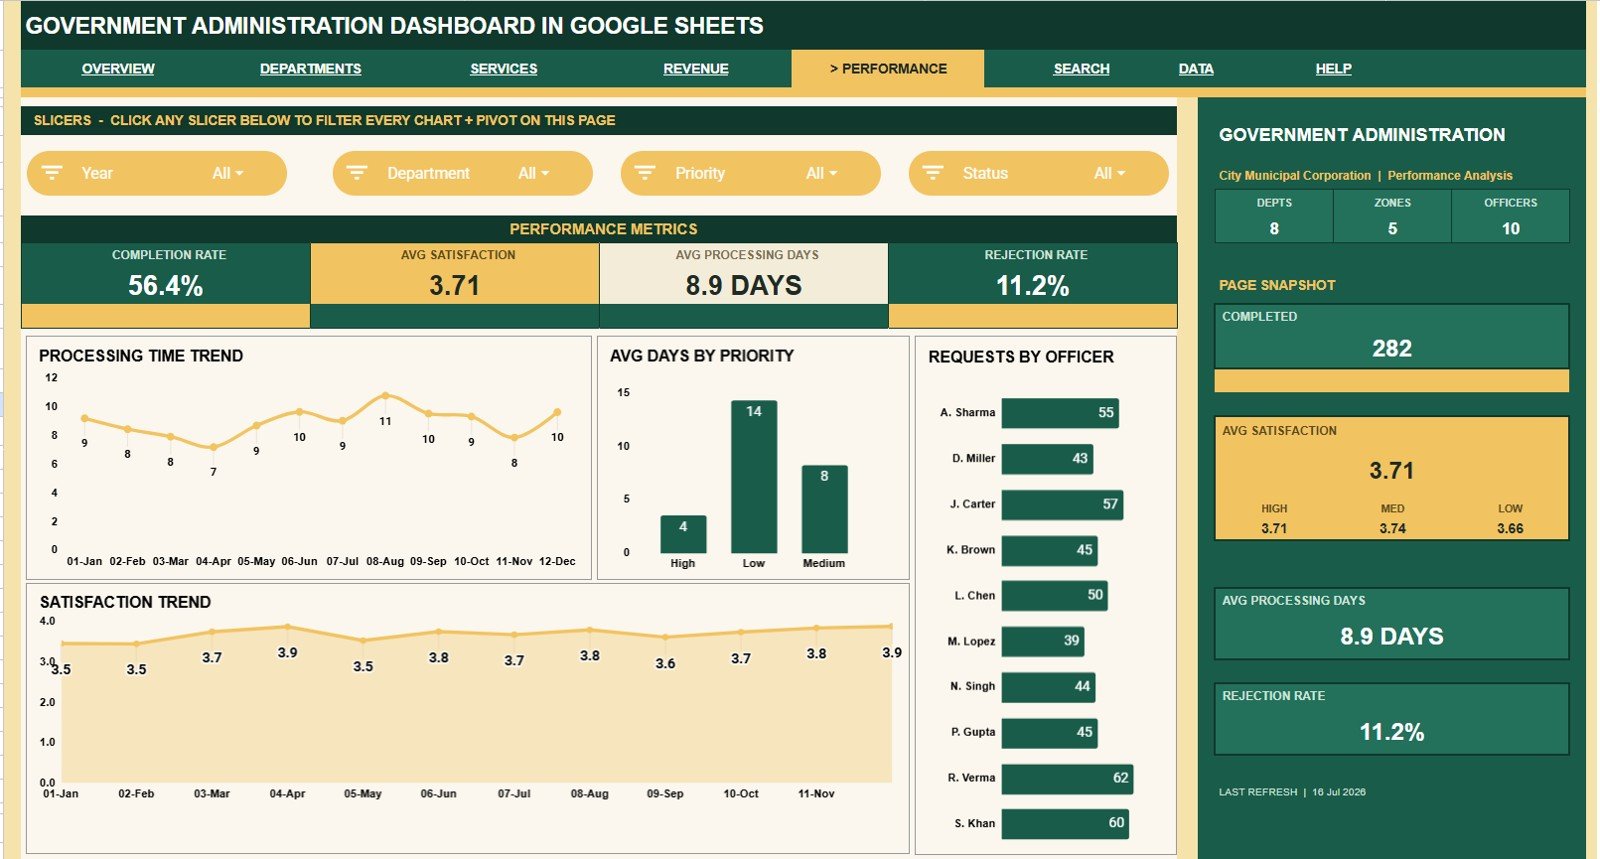Viewport: 1600px width, 859px height.
Task: Select the sidebar 8.9 DAYS card
Action: (x=1392, y=624)
